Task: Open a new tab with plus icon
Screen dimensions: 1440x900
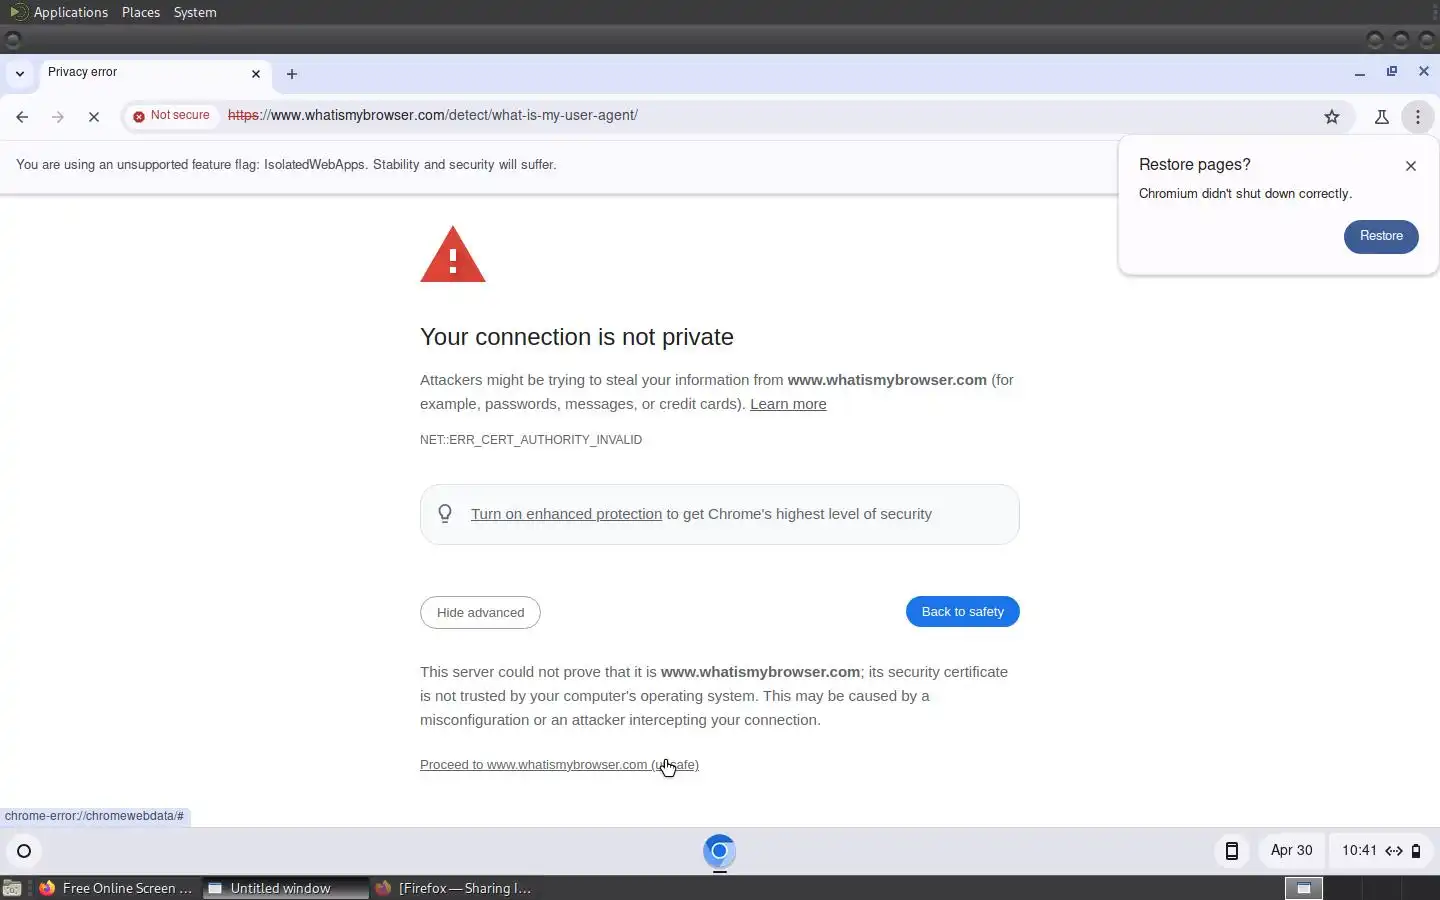Action: tap(292, 74)
